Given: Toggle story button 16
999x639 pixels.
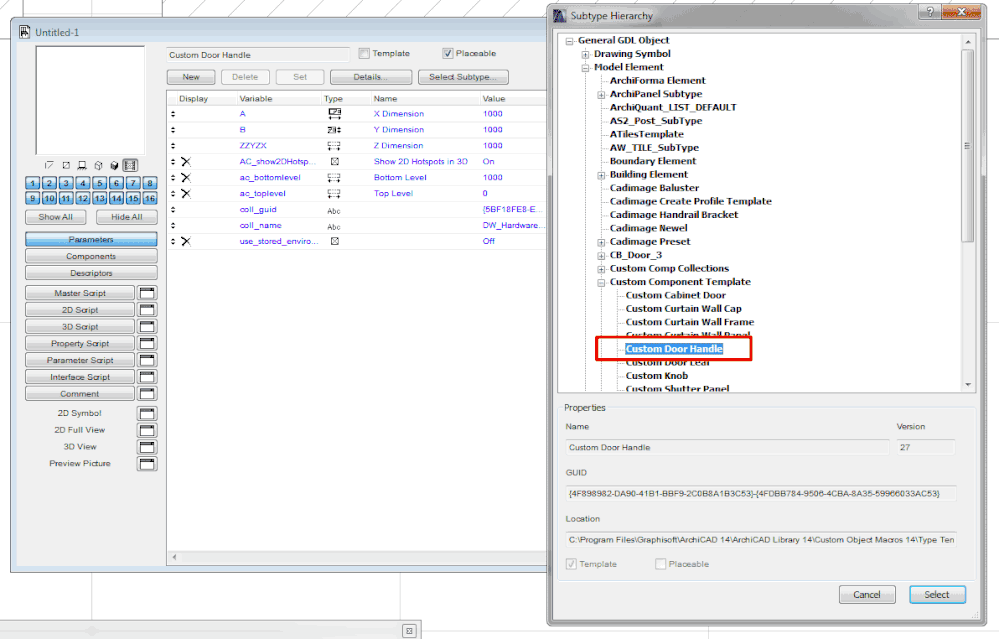Looking at the screenshot, I should point(150,199).
